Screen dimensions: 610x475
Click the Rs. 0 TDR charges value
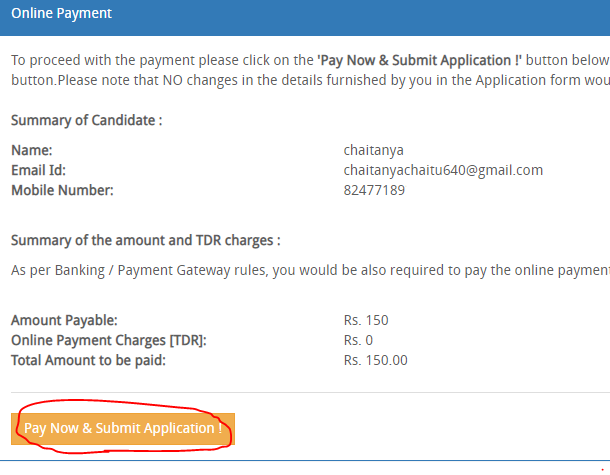[x=358, y=340]
